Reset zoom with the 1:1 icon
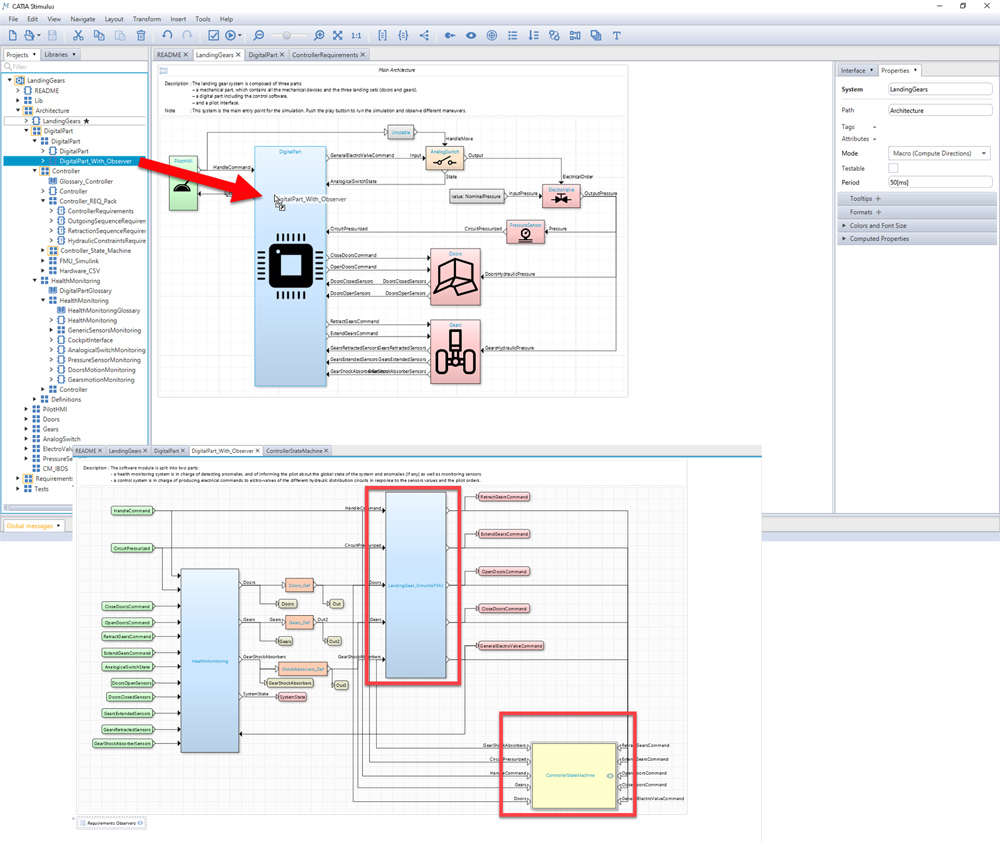This screenshot has height=842, width=1000. click(356, 36)
